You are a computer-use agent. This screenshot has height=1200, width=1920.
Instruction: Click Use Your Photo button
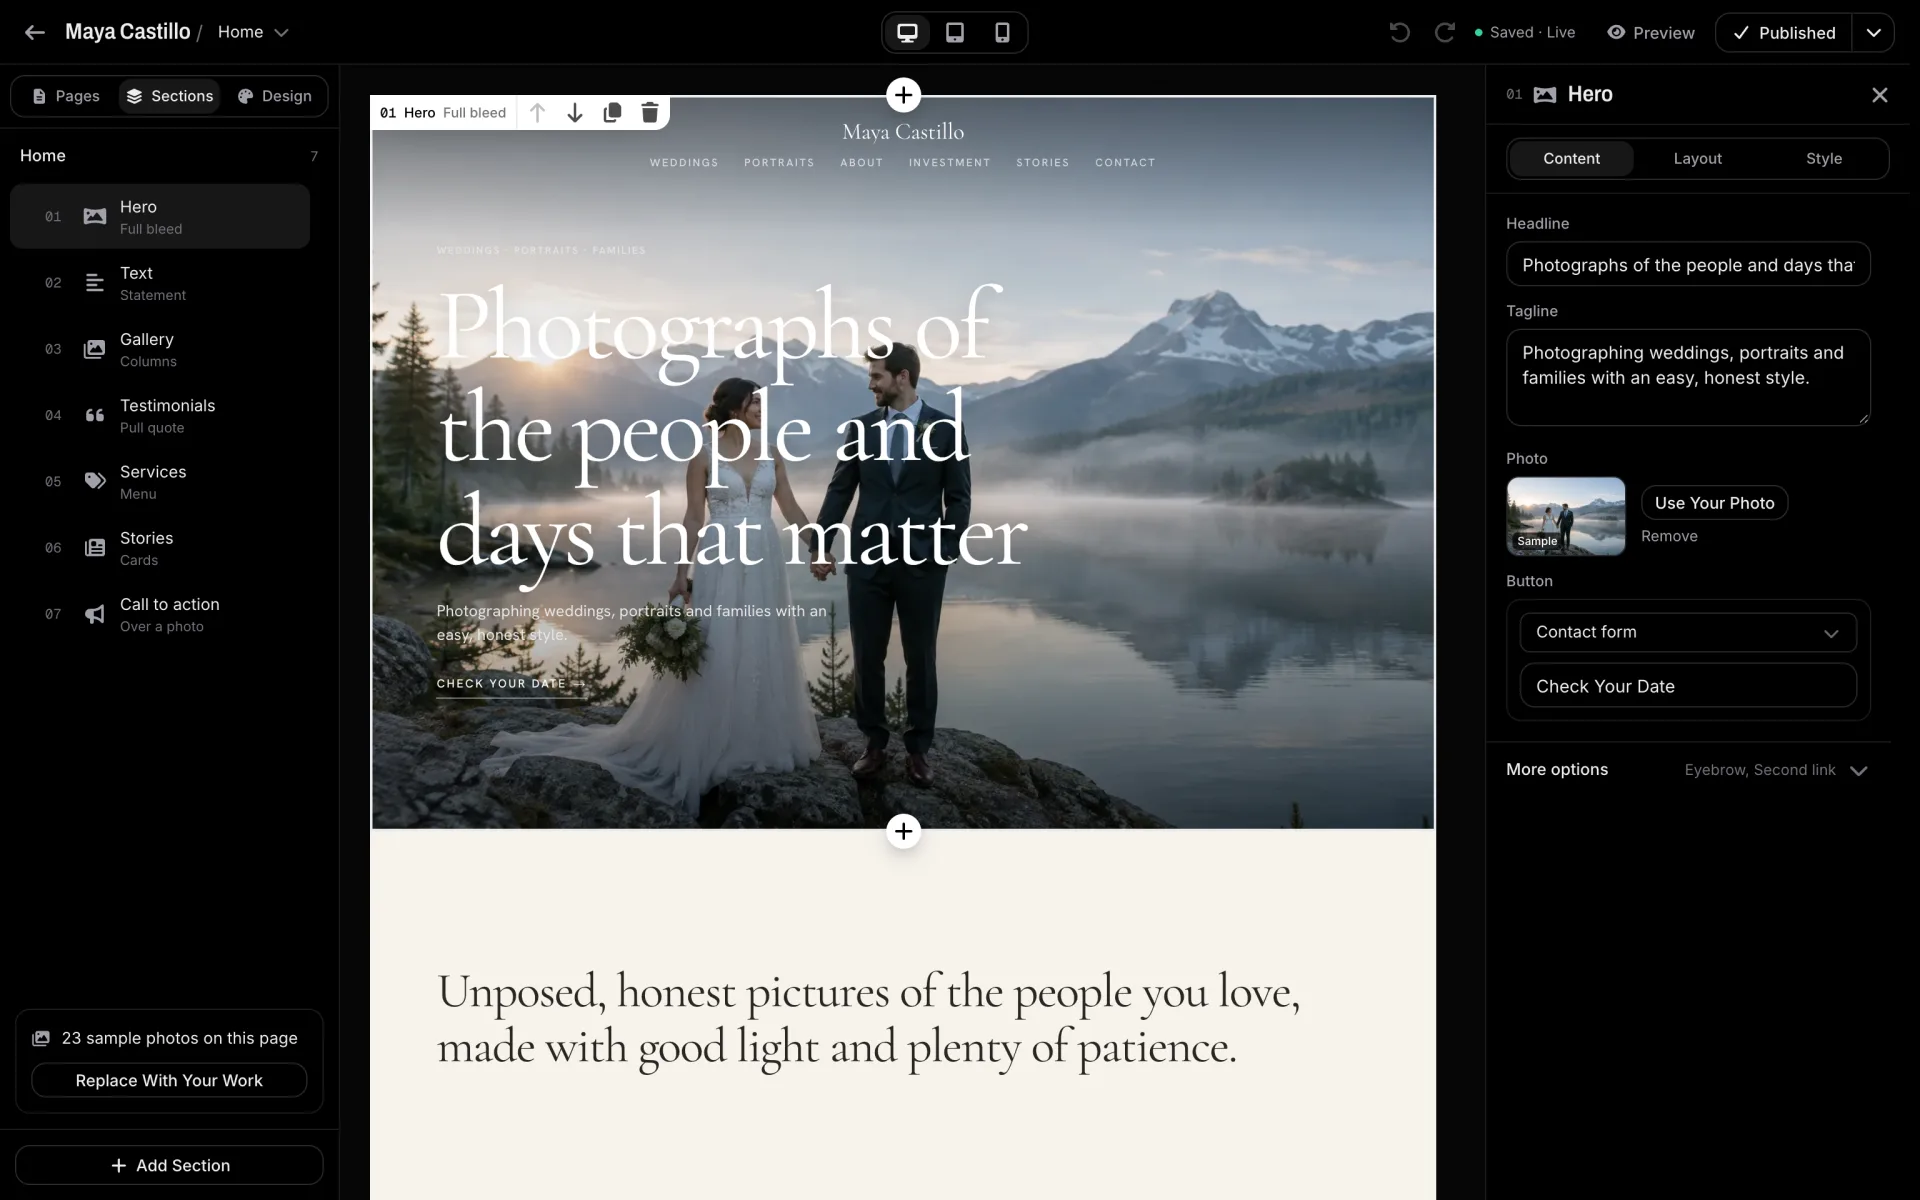(1714, 503)
